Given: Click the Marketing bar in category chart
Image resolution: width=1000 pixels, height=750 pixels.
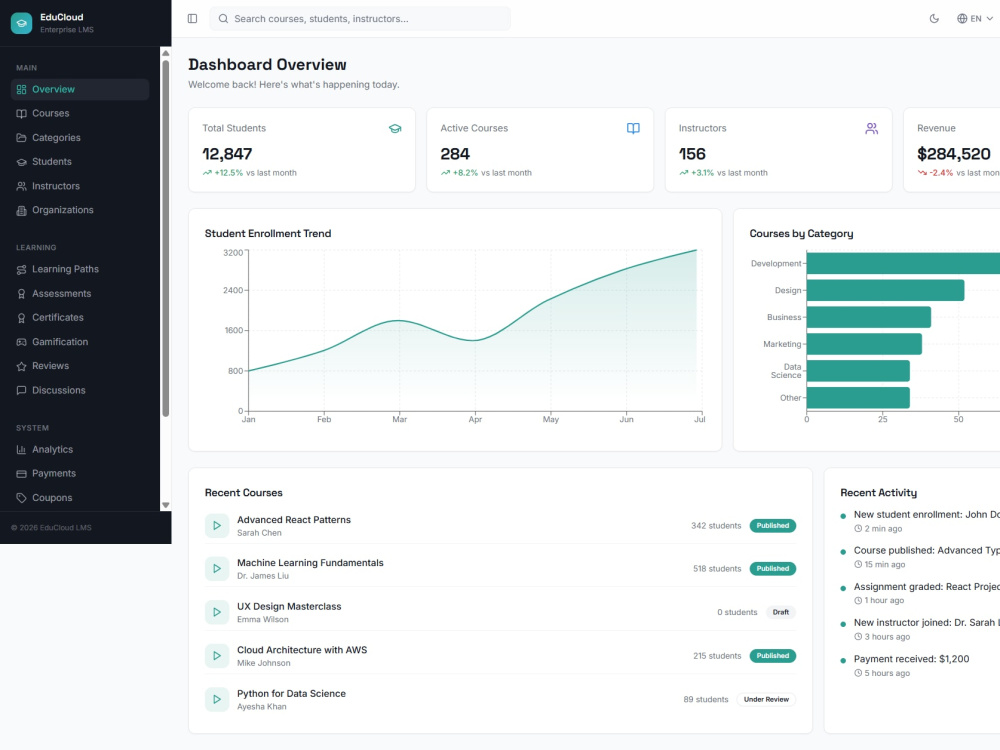Looking at the screenshot, I should pyautogui.click(x=864, y=344).
